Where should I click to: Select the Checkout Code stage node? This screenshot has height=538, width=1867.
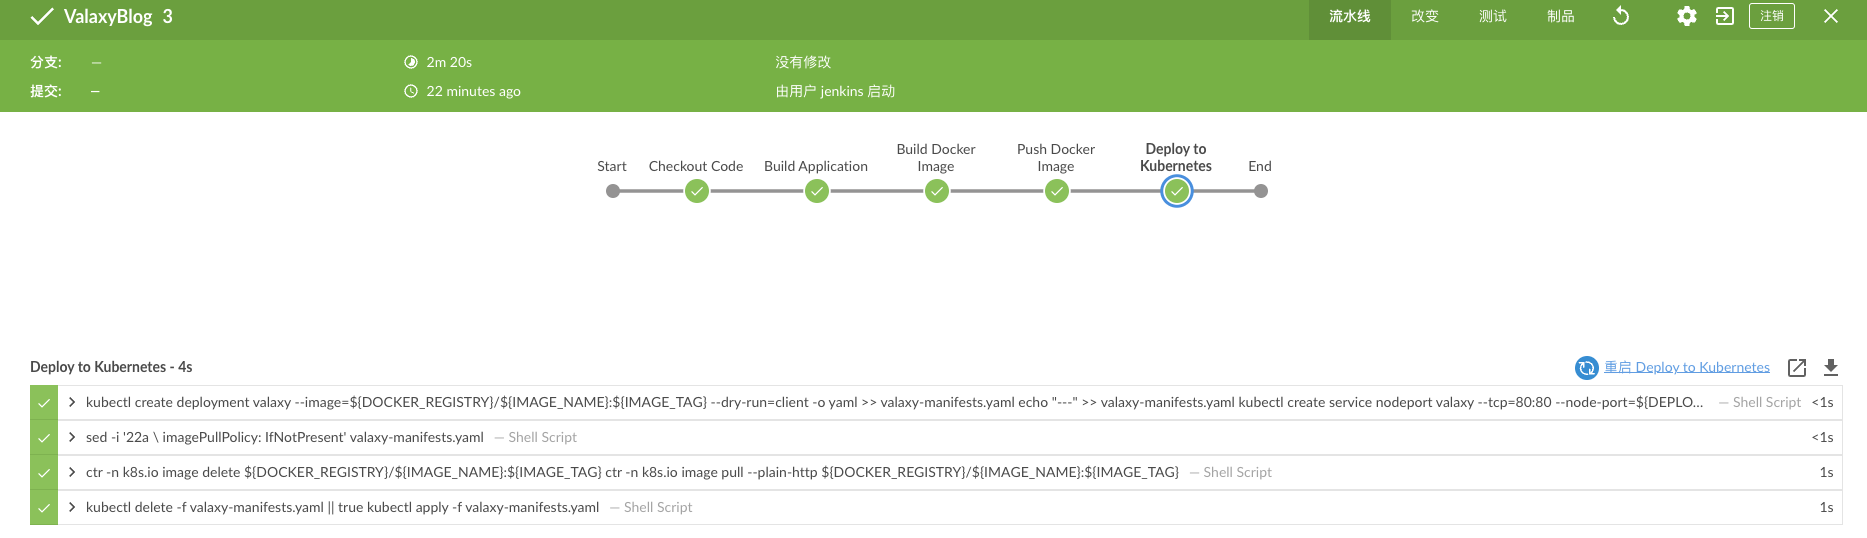coord(697,191)
